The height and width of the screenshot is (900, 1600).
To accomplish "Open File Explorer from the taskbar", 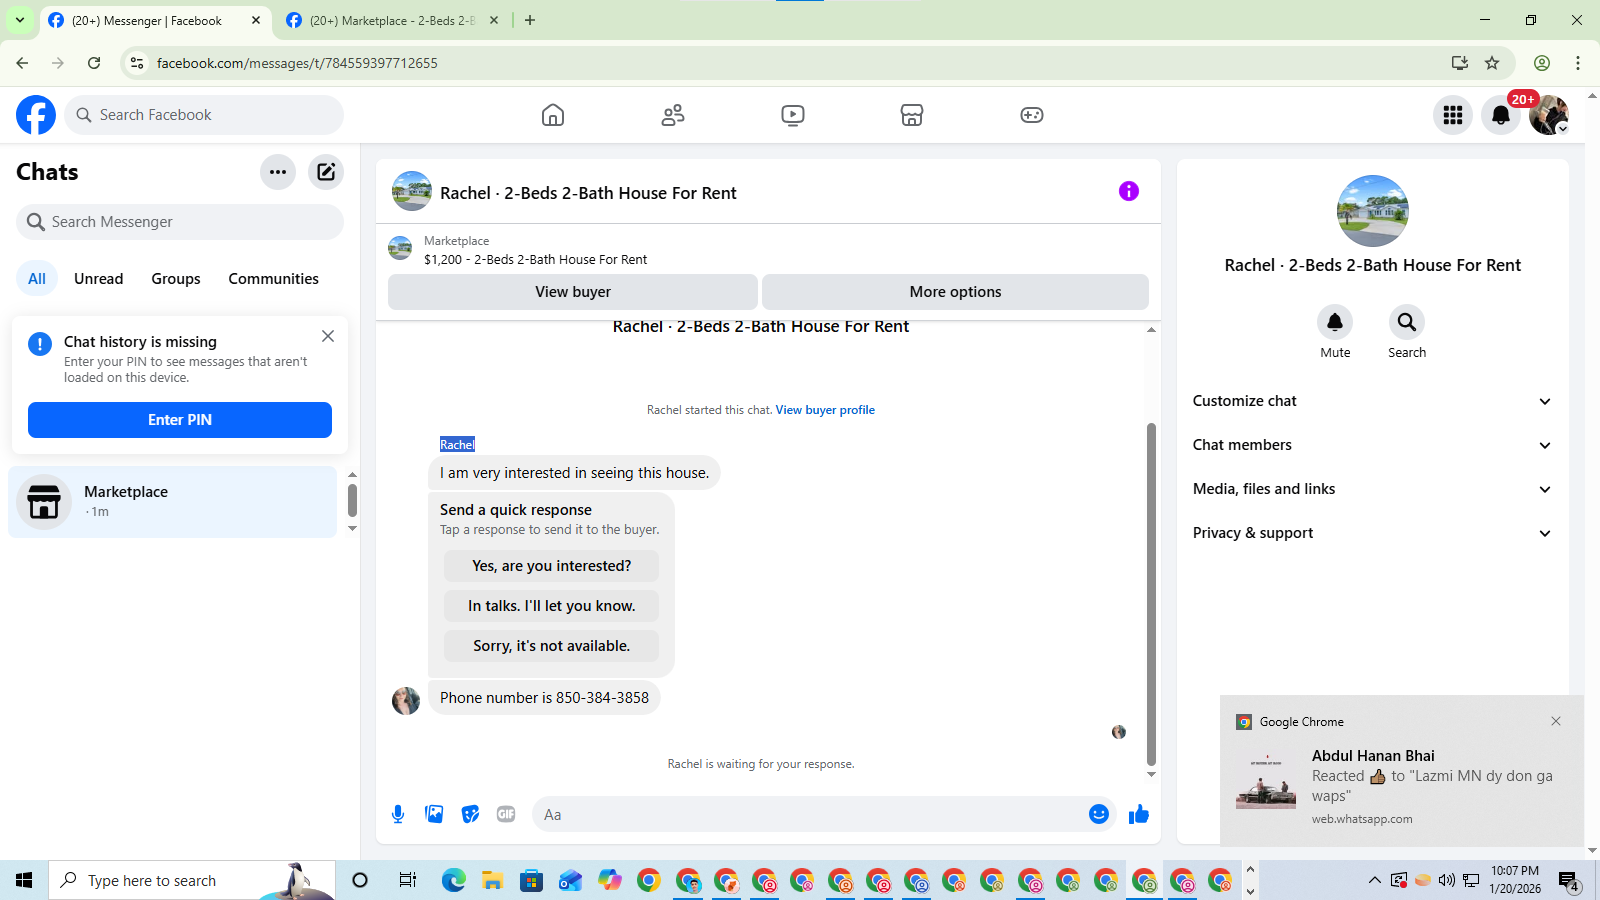I will 492,880.
